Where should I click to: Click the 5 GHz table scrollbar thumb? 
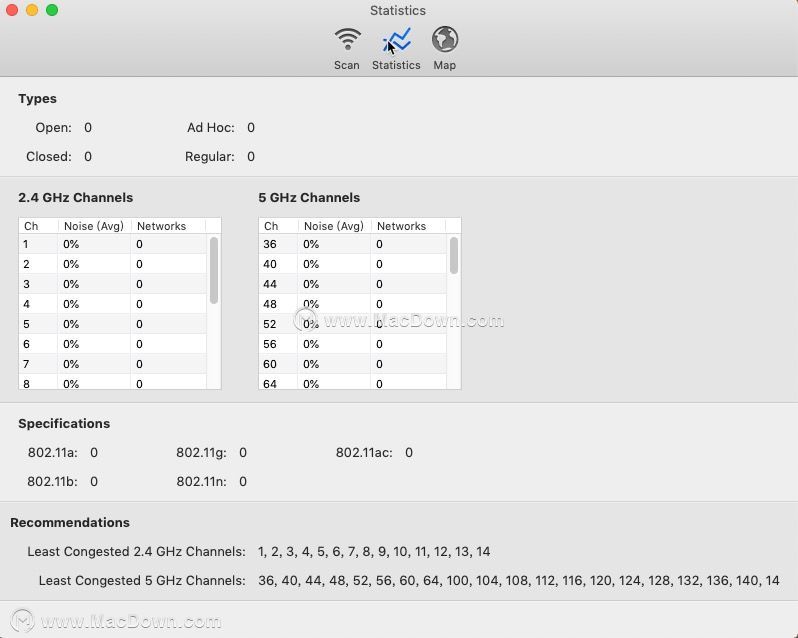point(454,255)
